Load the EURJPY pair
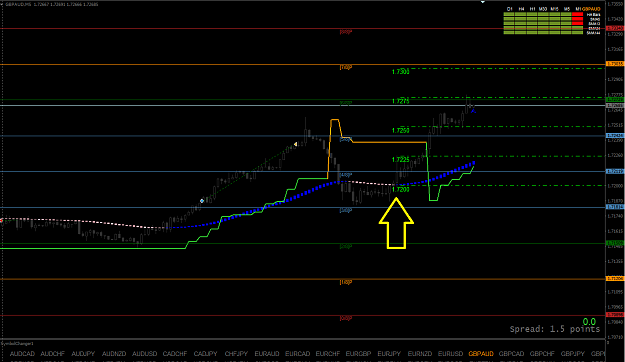Viewport: 625px width, 362px height. click(x=389, y=354)
